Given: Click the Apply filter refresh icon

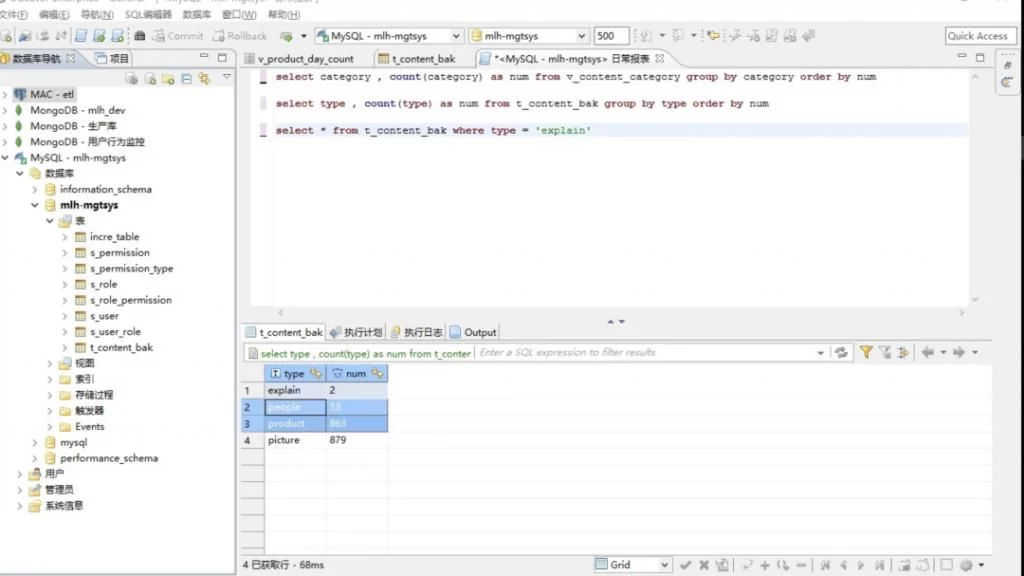Looking at the screenshot, I should (x=842, y=353).
